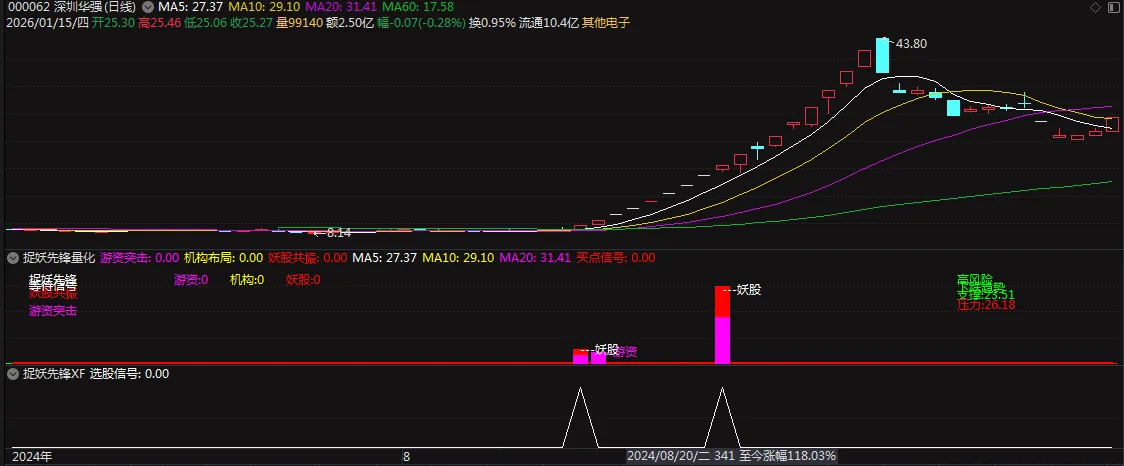This screenshot has height=466, width=1124.
Task: Click the 妖股共振: 0.00 indicator value
Action: tap(308, 257)
